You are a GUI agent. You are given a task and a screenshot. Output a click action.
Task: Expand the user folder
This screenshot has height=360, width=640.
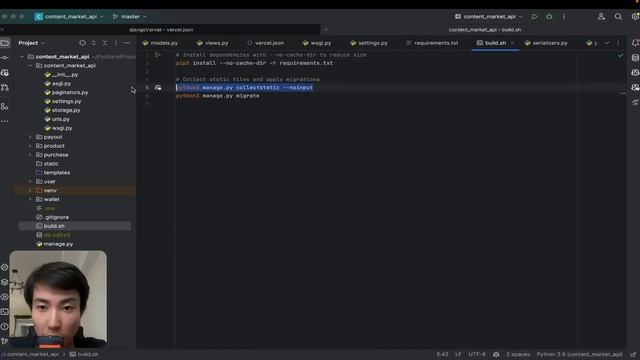[x=30, y=182]
